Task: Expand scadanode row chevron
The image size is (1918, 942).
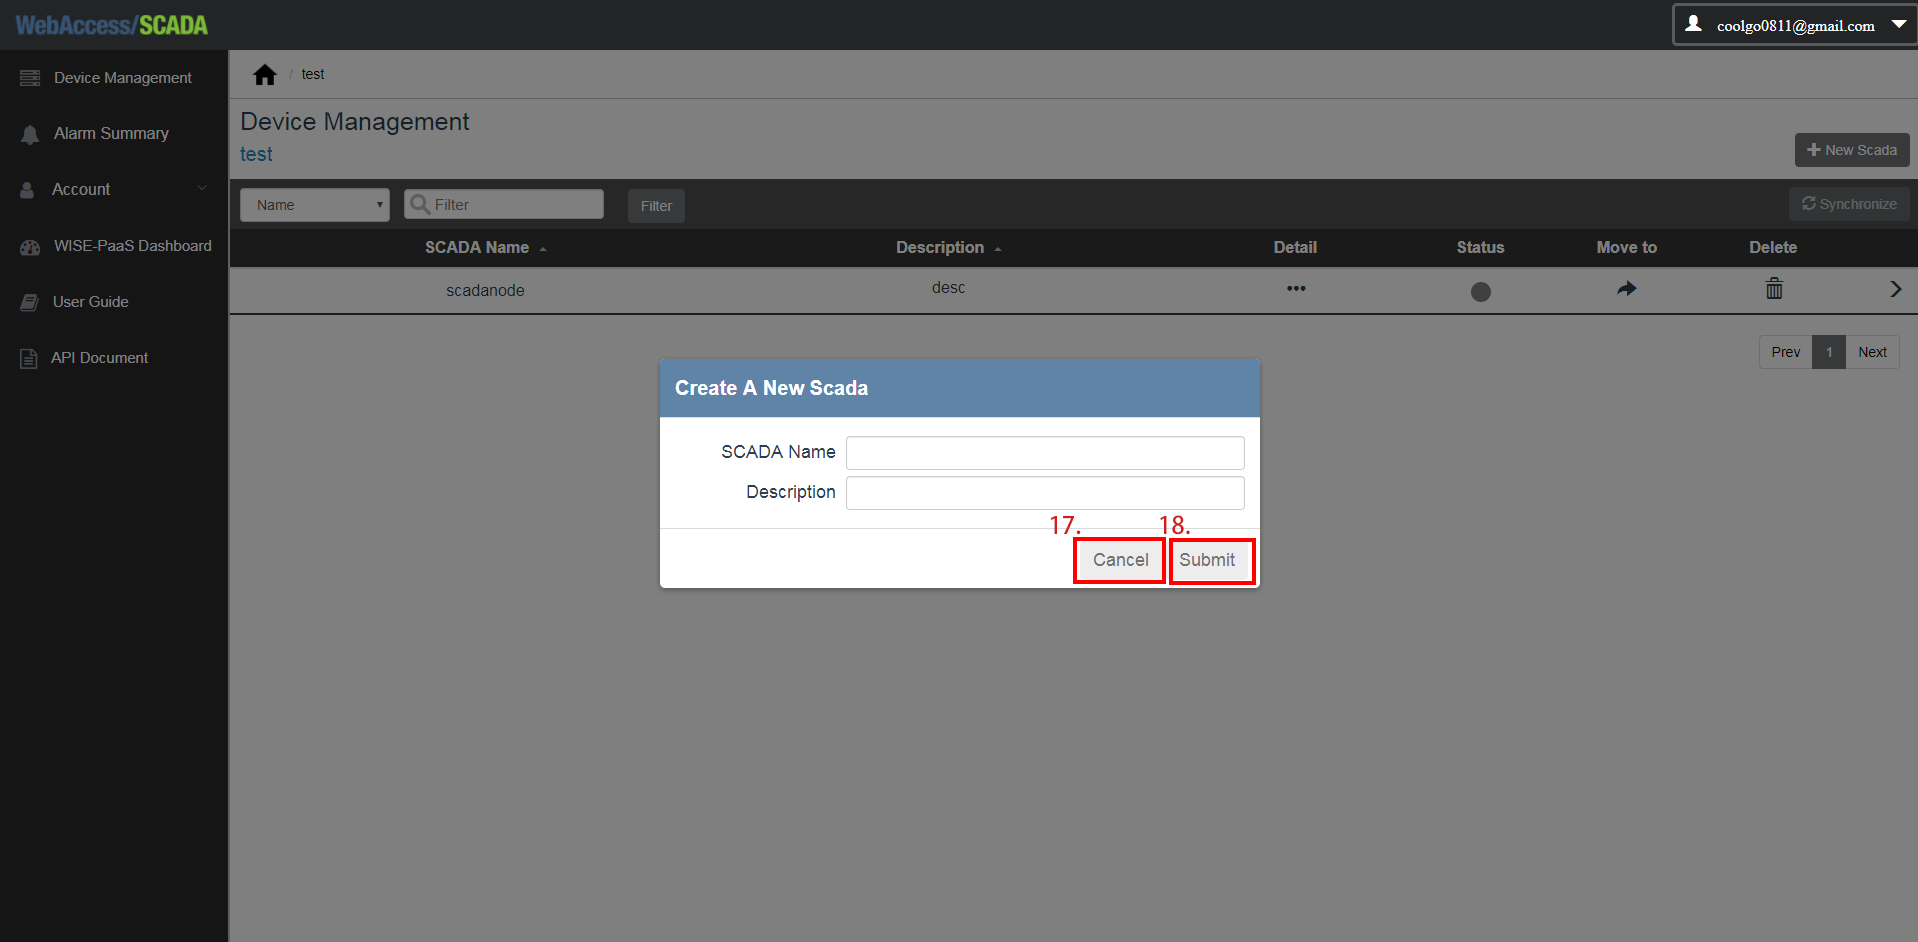Action: pos(1895,289)
